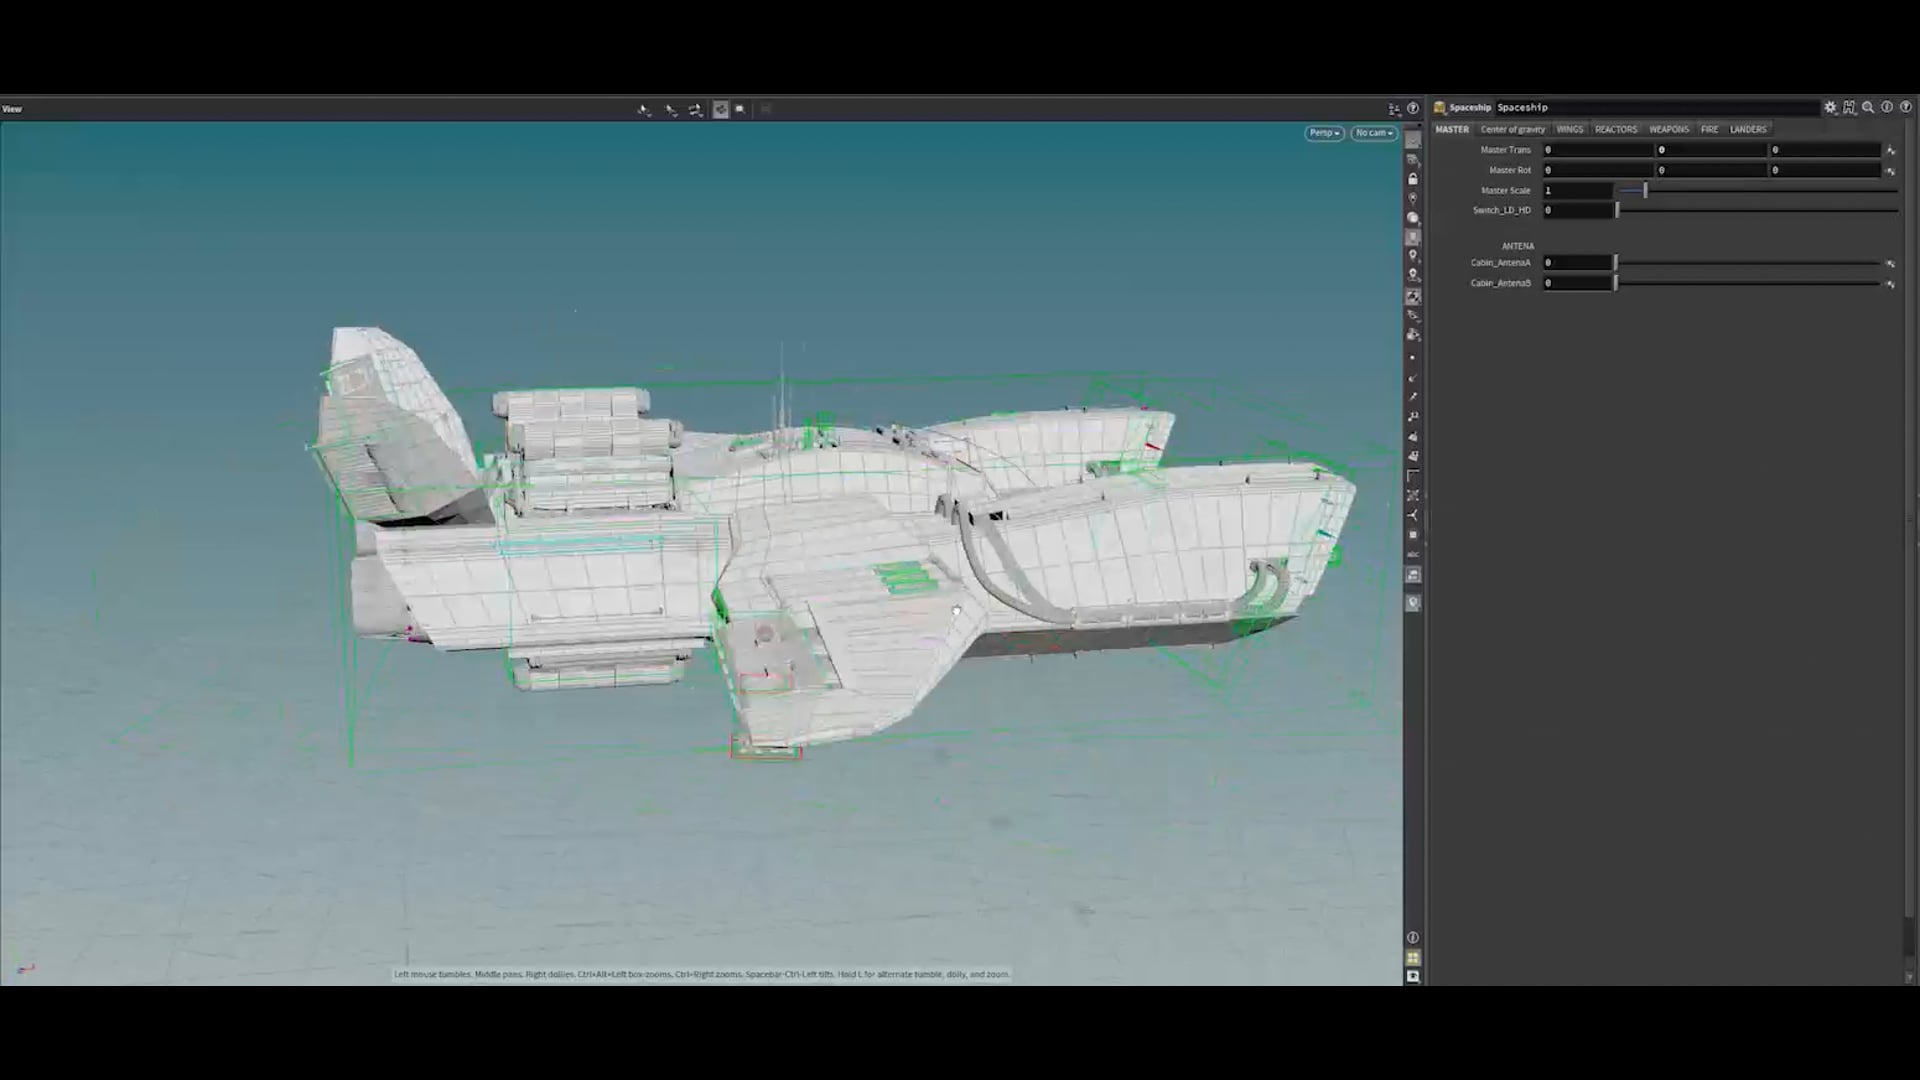Viewport: 1920px width, 1080px height.
Task: Open the No cam camera dropdown
Action: 1374,133
